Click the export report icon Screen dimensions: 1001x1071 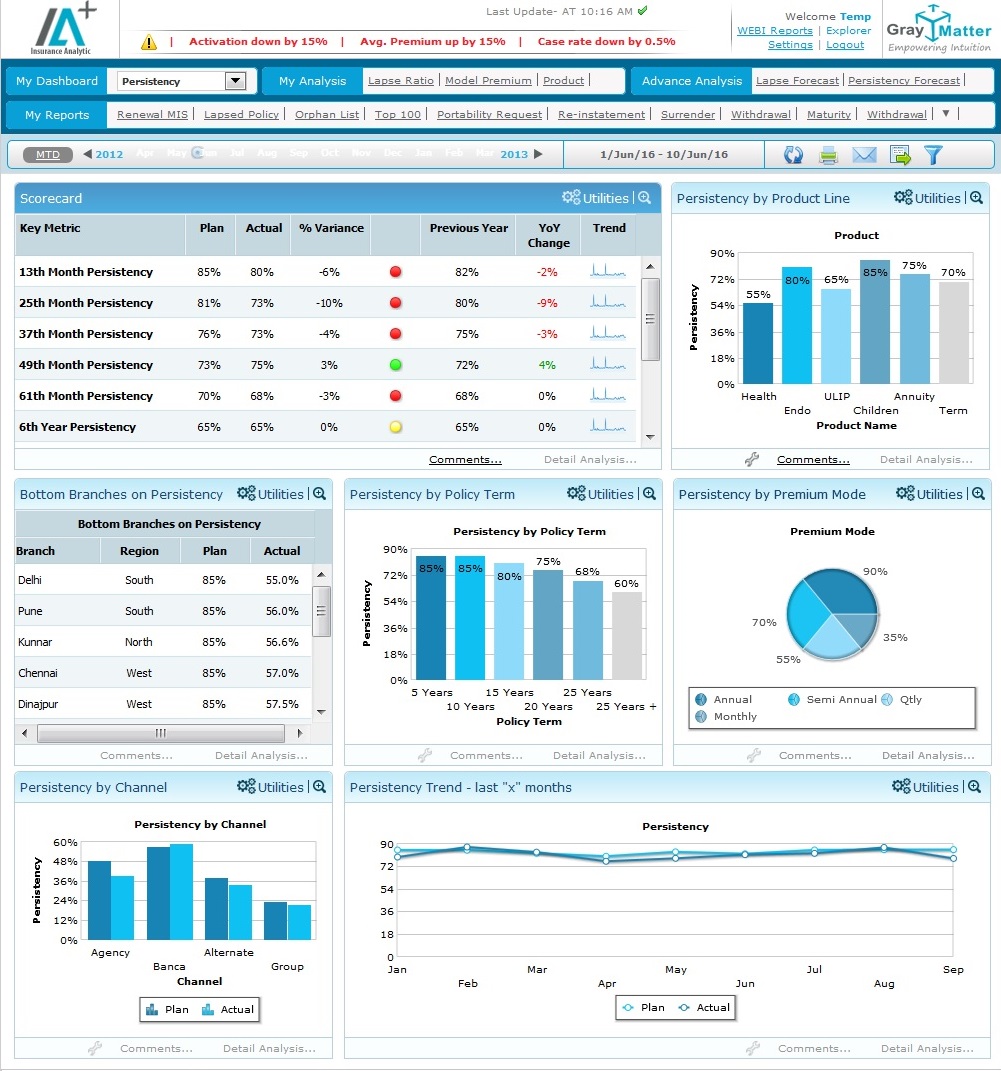click(x=898, y=155)
